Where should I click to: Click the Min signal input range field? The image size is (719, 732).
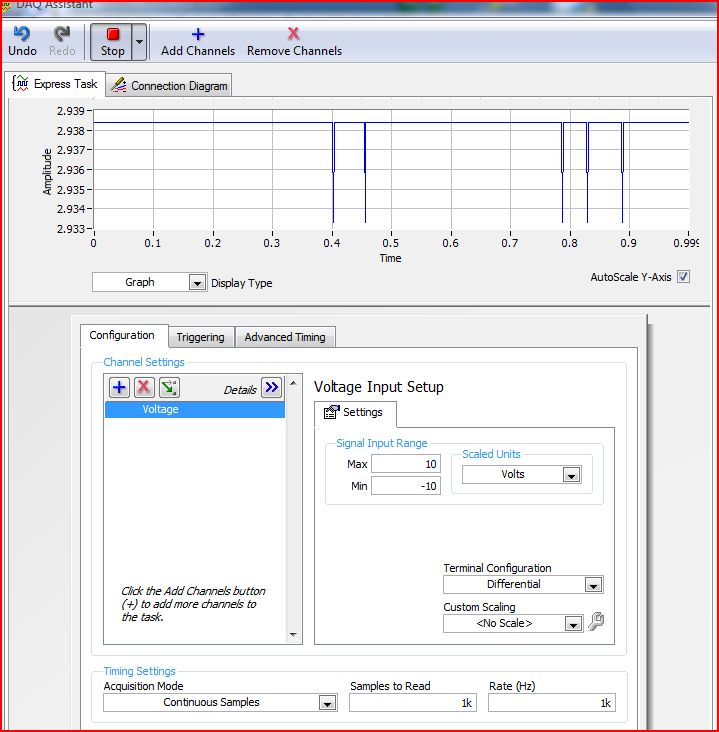point(406,486)
